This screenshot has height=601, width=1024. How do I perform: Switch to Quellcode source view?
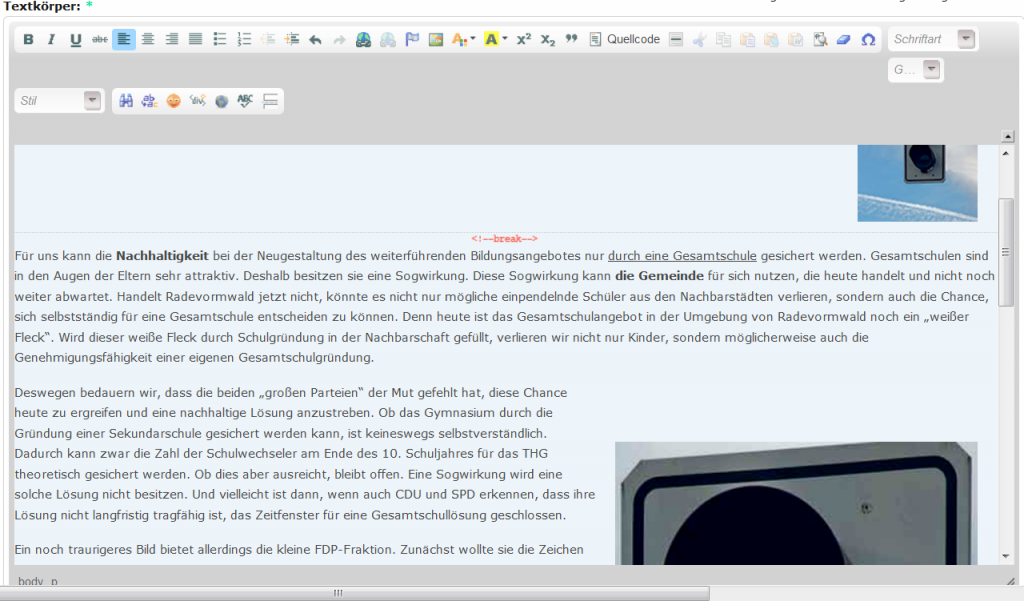click(x=626, y=40)
